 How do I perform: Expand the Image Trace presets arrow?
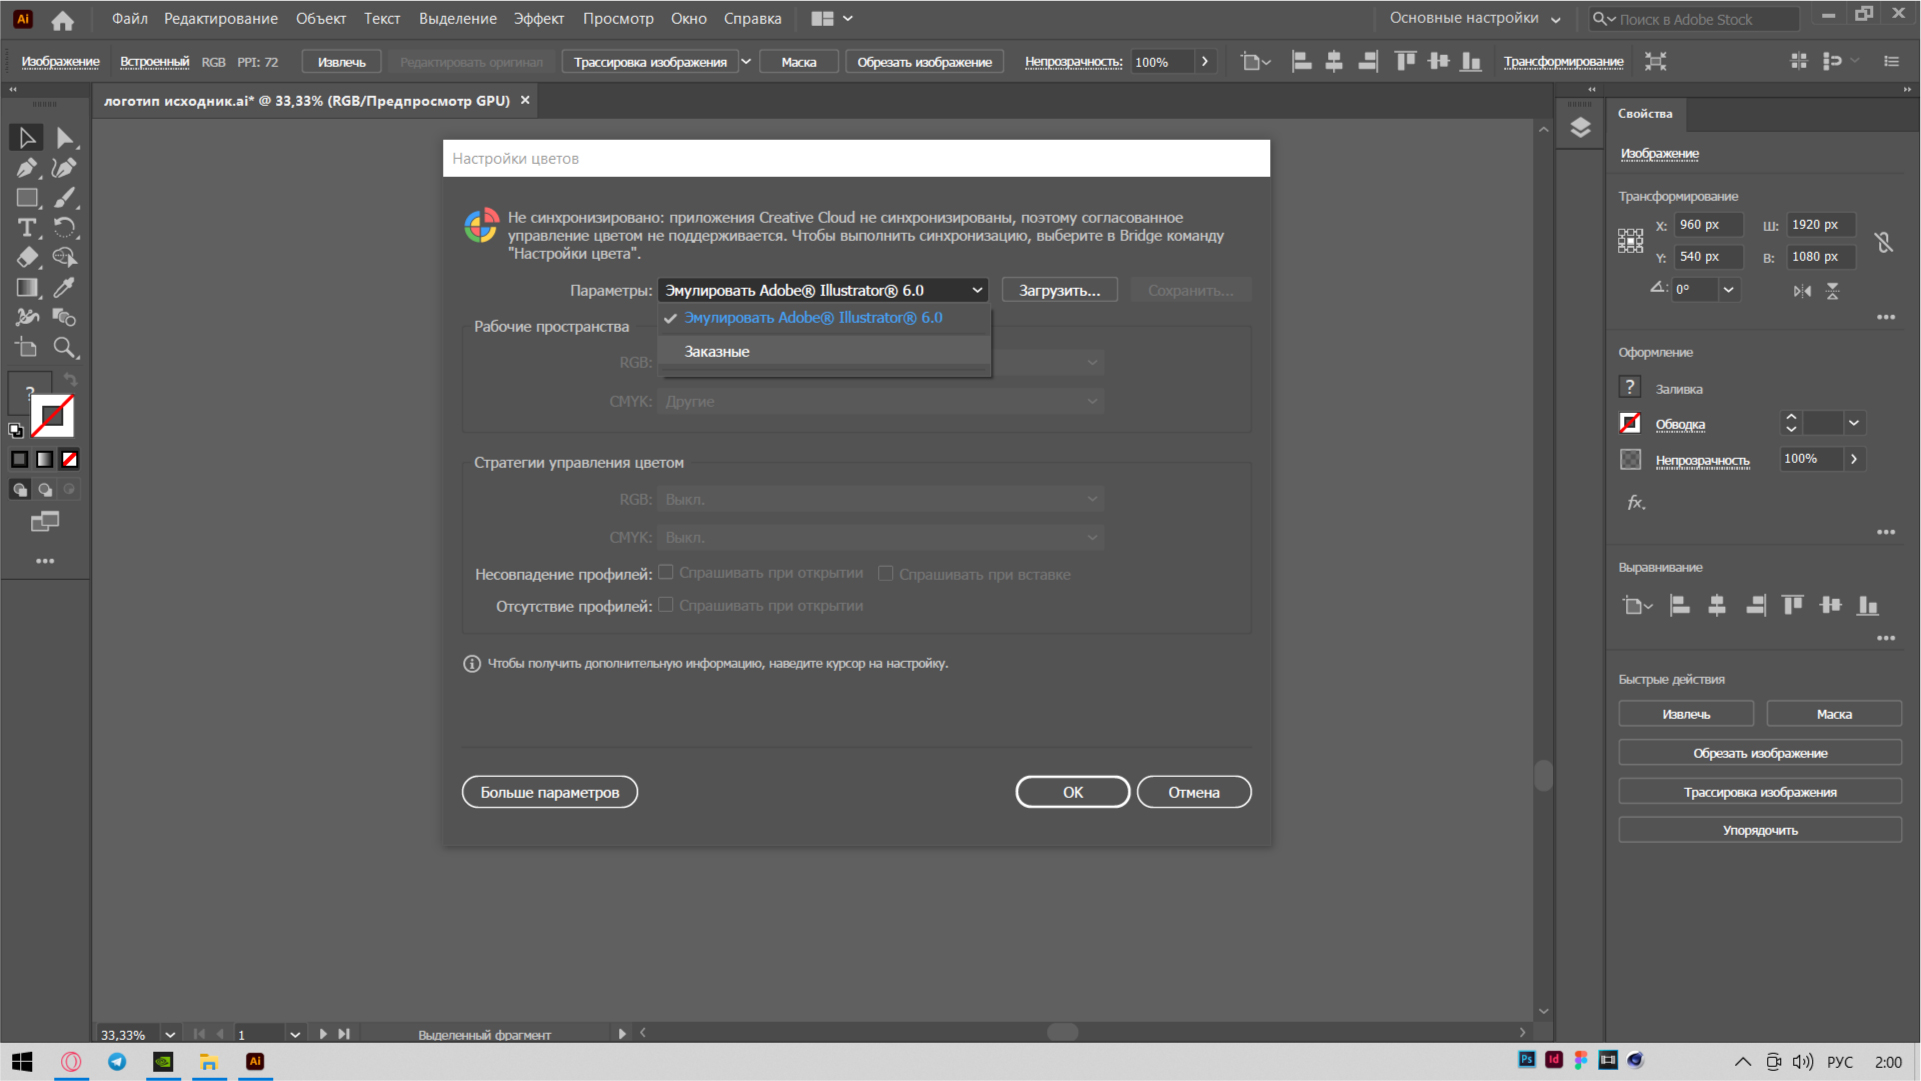(746, 62)
